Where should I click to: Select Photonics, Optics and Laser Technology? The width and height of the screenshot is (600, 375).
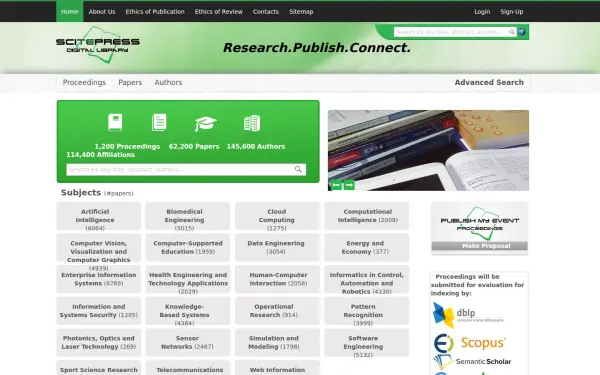coord(99,343)
